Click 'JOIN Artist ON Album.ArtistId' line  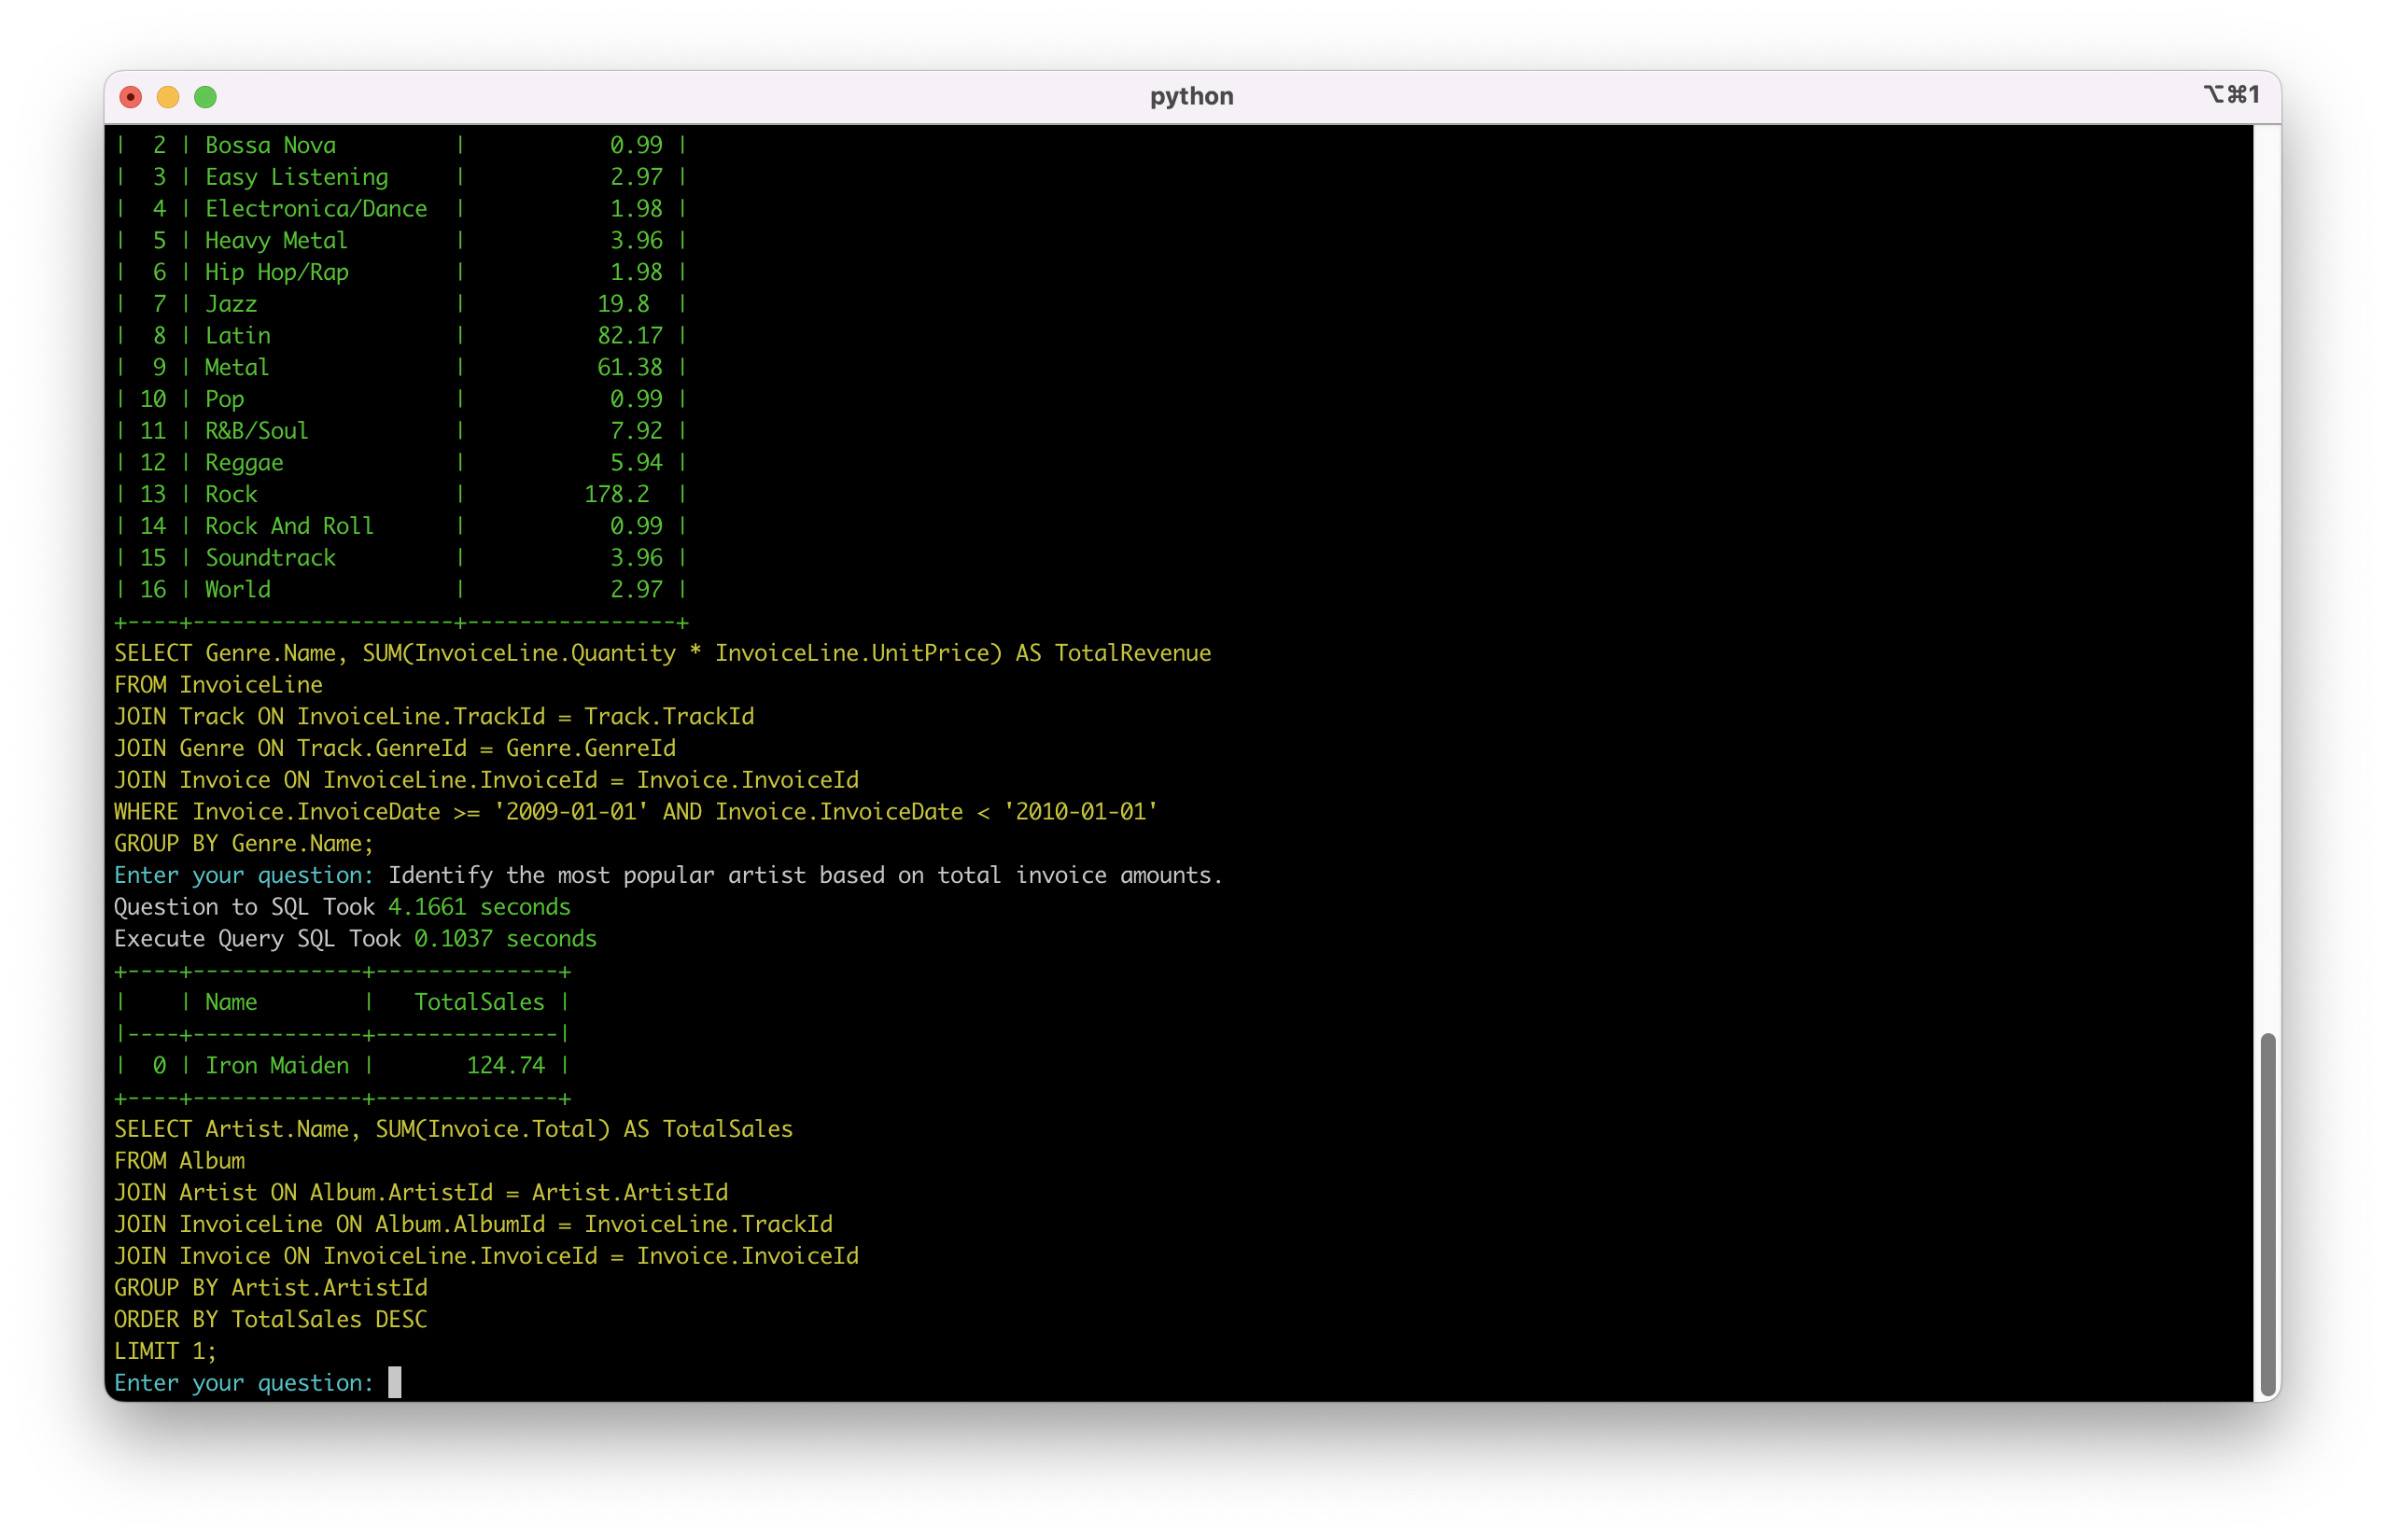click(421, 1192)
